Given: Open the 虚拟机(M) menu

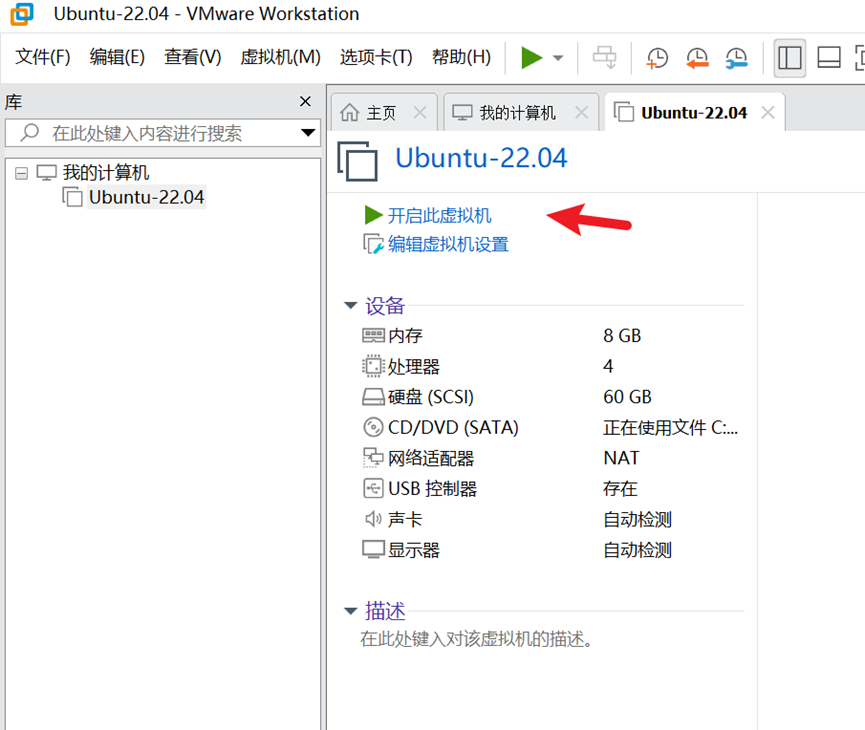Looking at the screenshot, I should coord(280,57).
